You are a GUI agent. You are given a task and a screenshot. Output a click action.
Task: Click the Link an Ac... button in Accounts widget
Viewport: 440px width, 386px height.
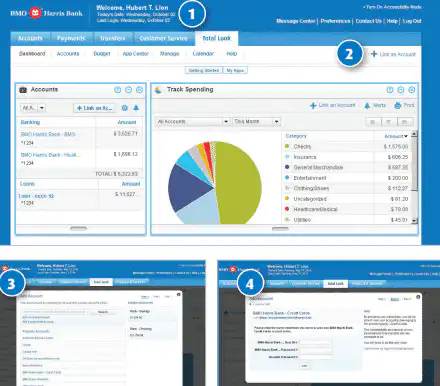point(94,108)
